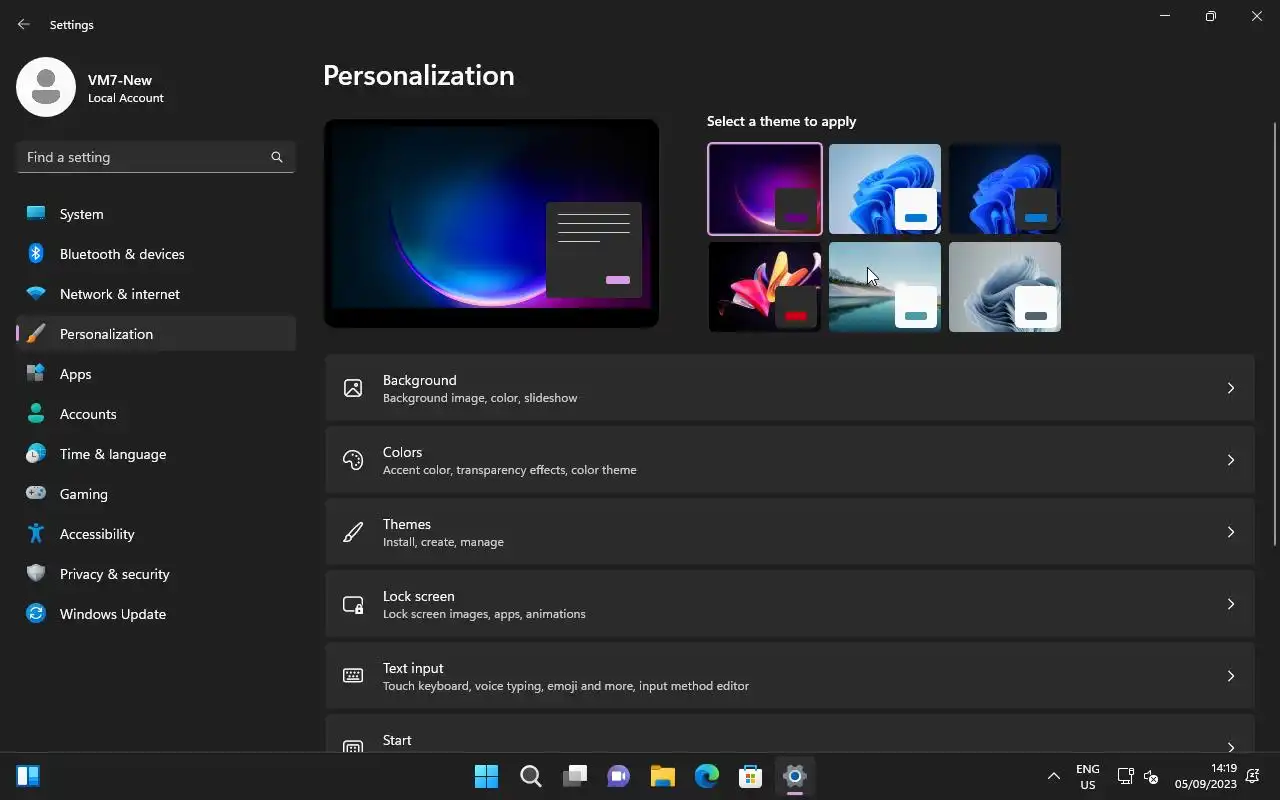Image resolution: width=1280 pixels, height=800 pixels.
Task: Click the user profile avatar picture
Action: click(x=46, y=87)
